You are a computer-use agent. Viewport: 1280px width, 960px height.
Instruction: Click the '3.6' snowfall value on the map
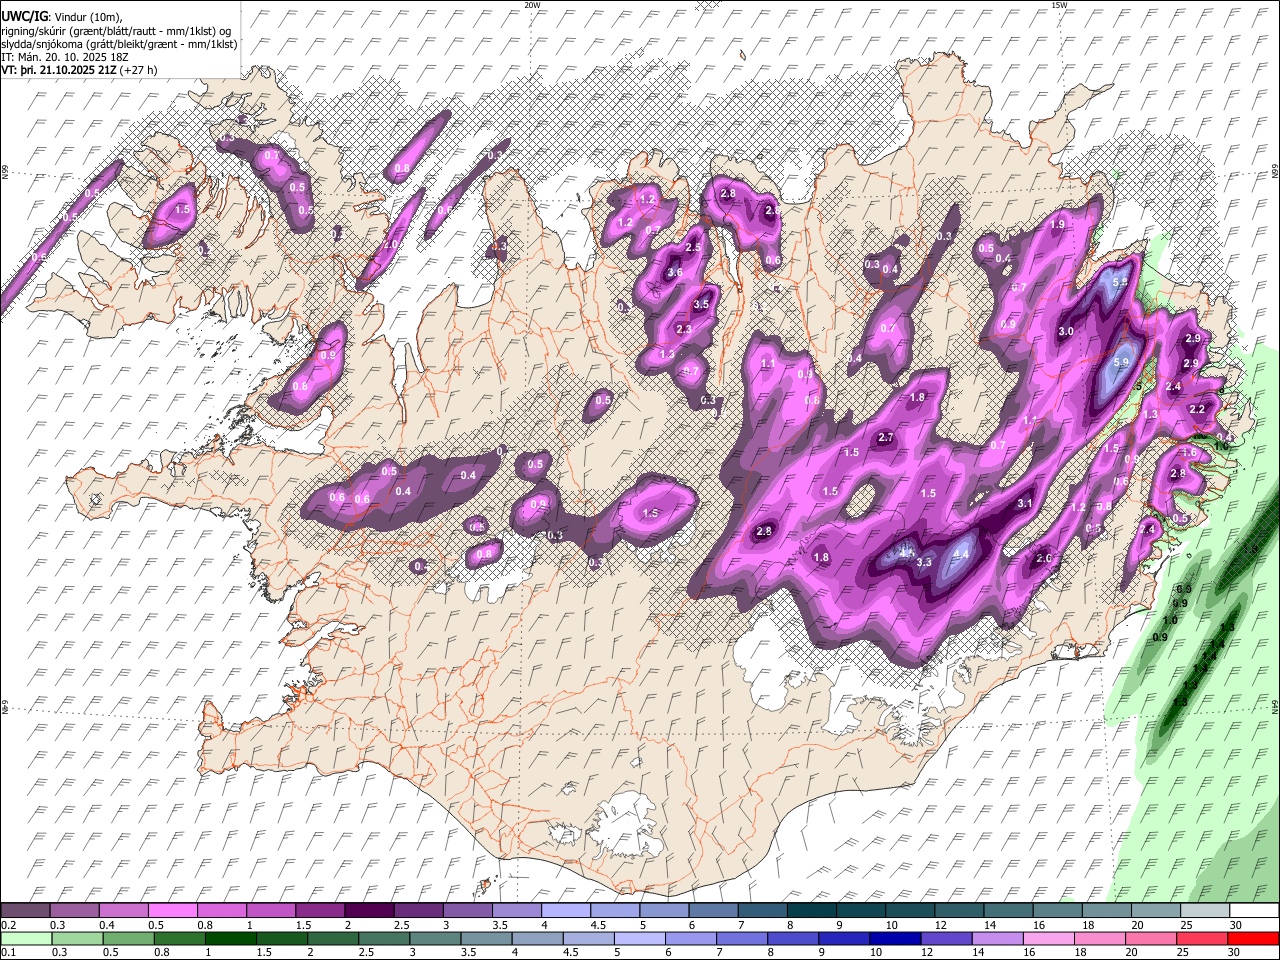(675, 272)
